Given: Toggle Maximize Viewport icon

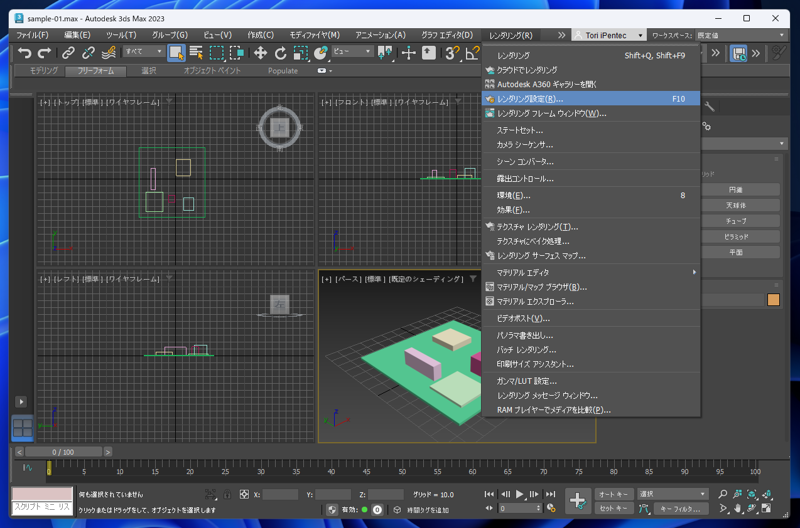Looking at the screenshot, I should click(767, 508).
